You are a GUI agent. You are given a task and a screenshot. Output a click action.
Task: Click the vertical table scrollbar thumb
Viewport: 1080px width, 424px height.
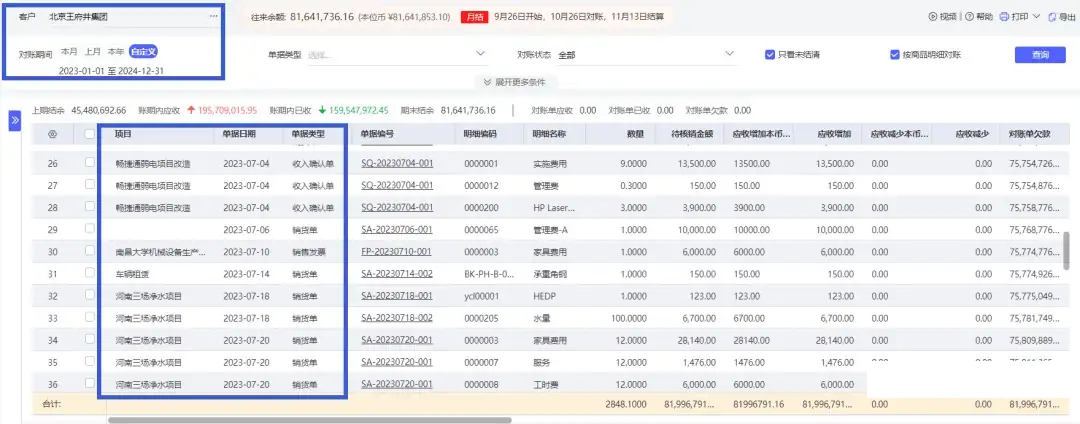point(1066,250)
